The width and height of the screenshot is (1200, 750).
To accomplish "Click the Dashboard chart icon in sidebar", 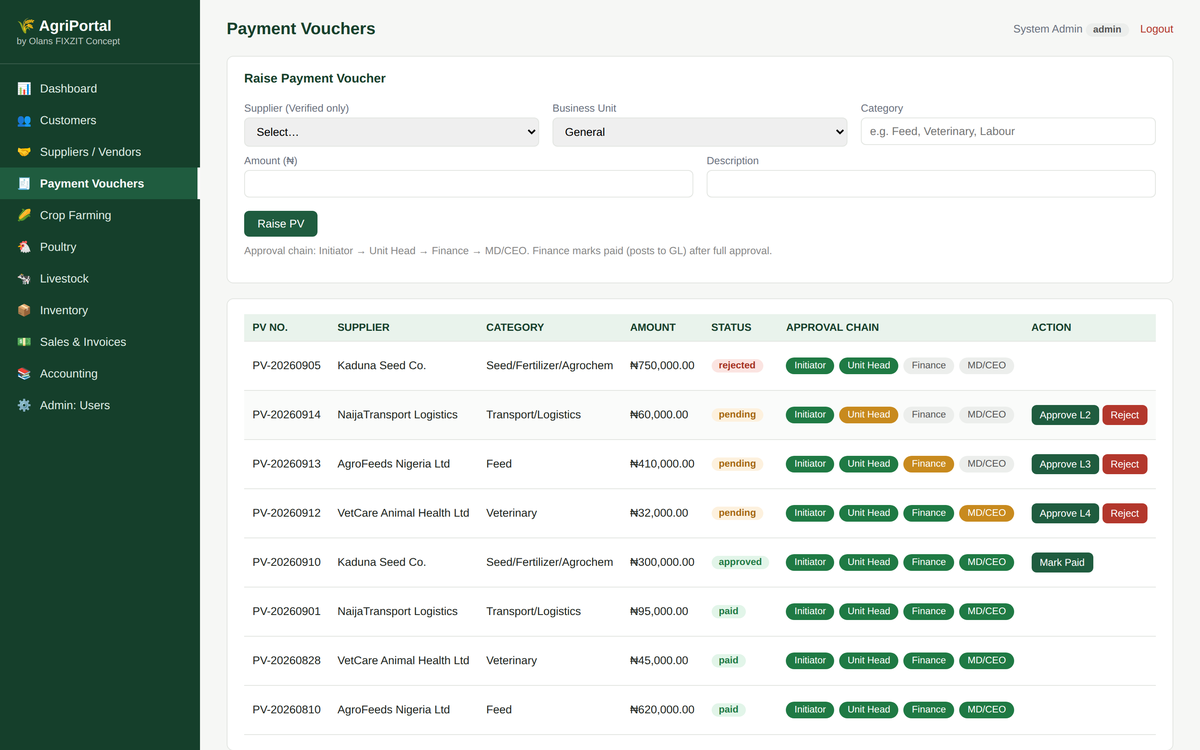I will 24,89.
